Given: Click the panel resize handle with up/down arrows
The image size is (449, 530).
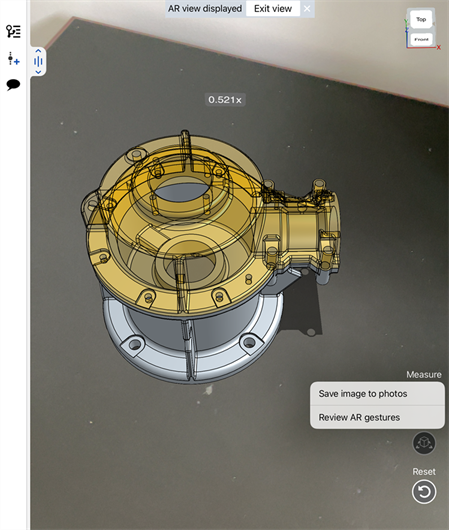Looking at the screenshot, I should coord(38,61).
